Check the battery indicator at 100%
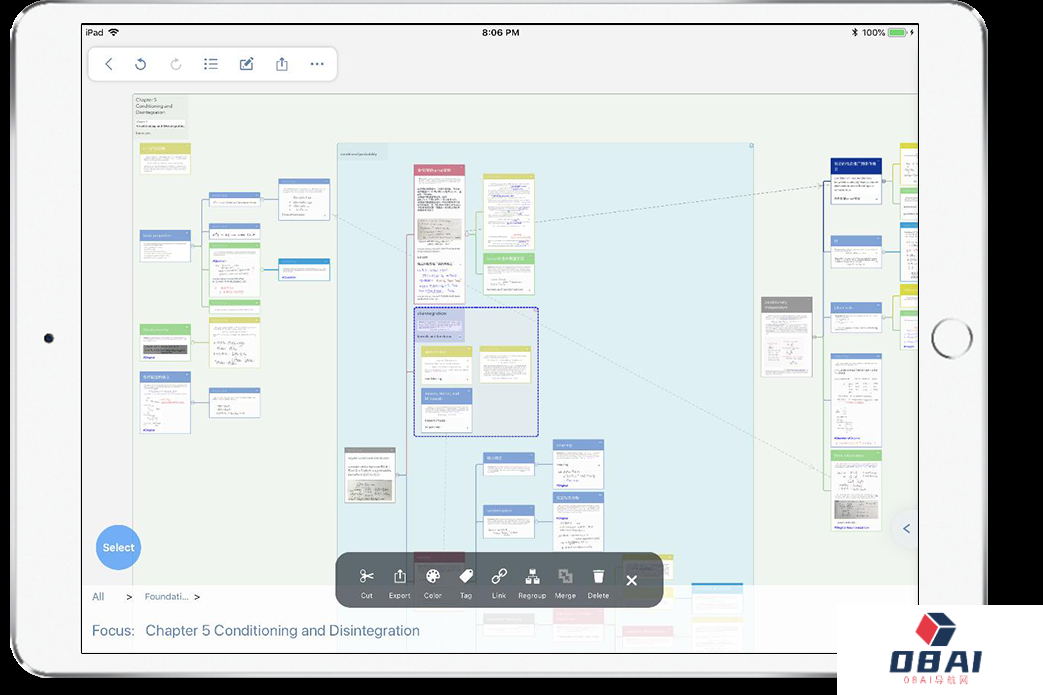The width and height of the screenshot is (1043, 695). (x=897, y=32)
